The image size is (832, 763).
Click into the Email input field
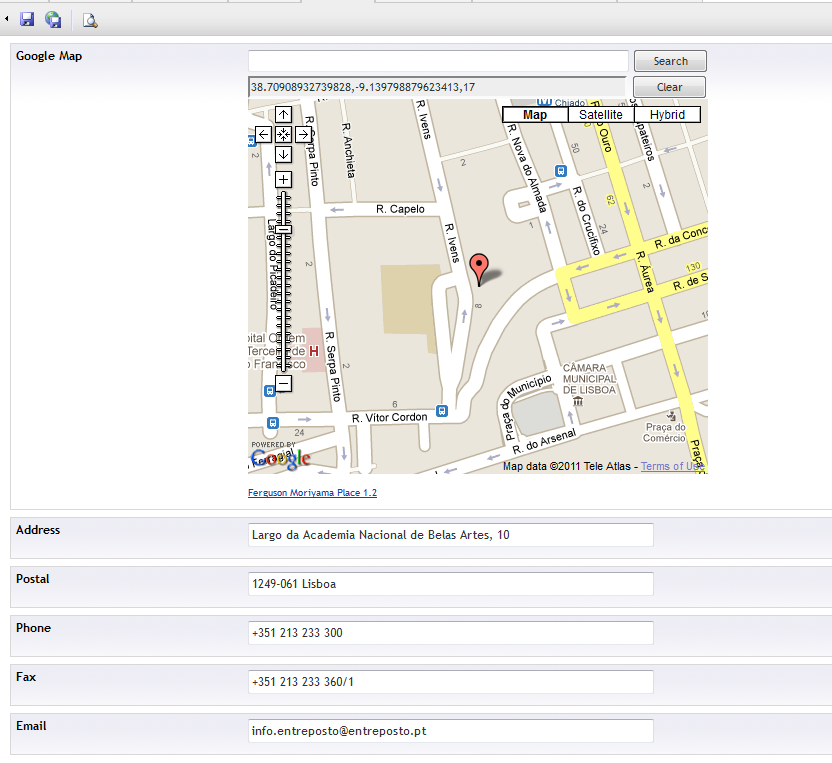pos(450,731)
